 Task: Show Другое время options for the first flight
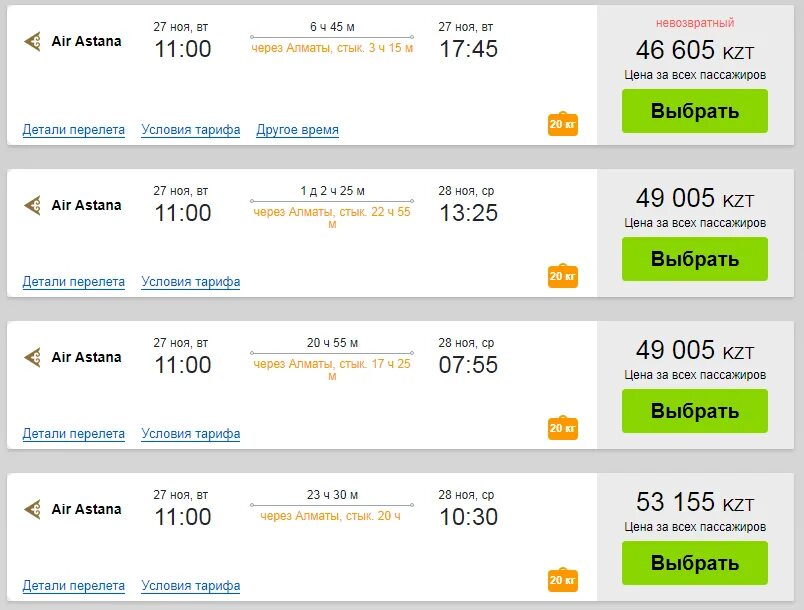point(297,130)
